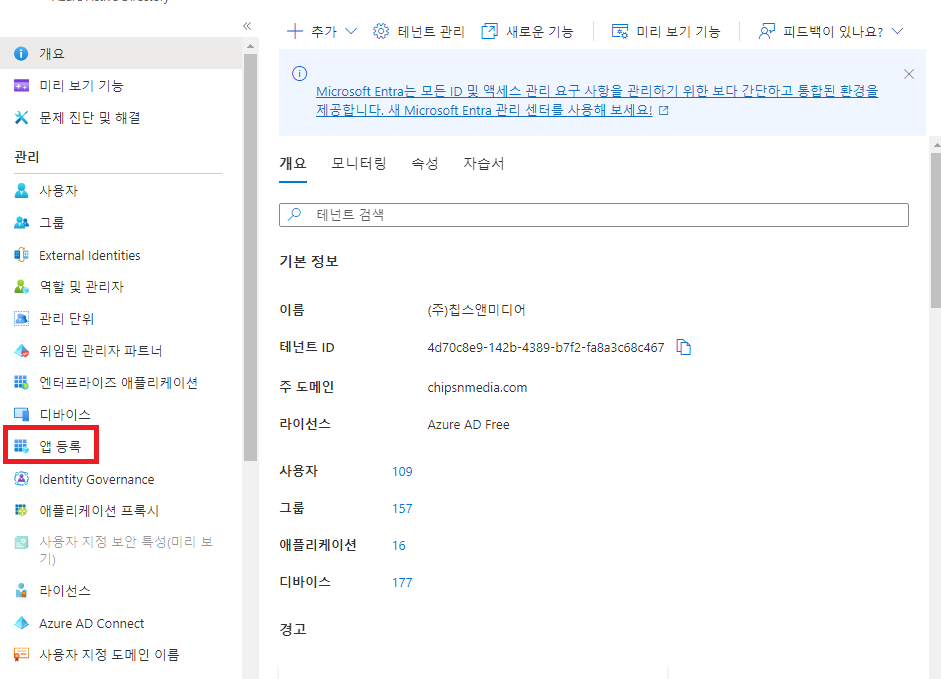941x679 pixels.
Task: Open 그룹 groups in sidebar
Action: click(52, 223)
